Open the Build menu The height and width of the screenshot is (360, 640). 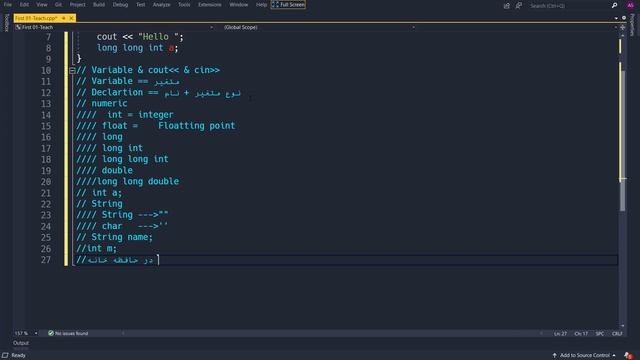pos(99,4)
